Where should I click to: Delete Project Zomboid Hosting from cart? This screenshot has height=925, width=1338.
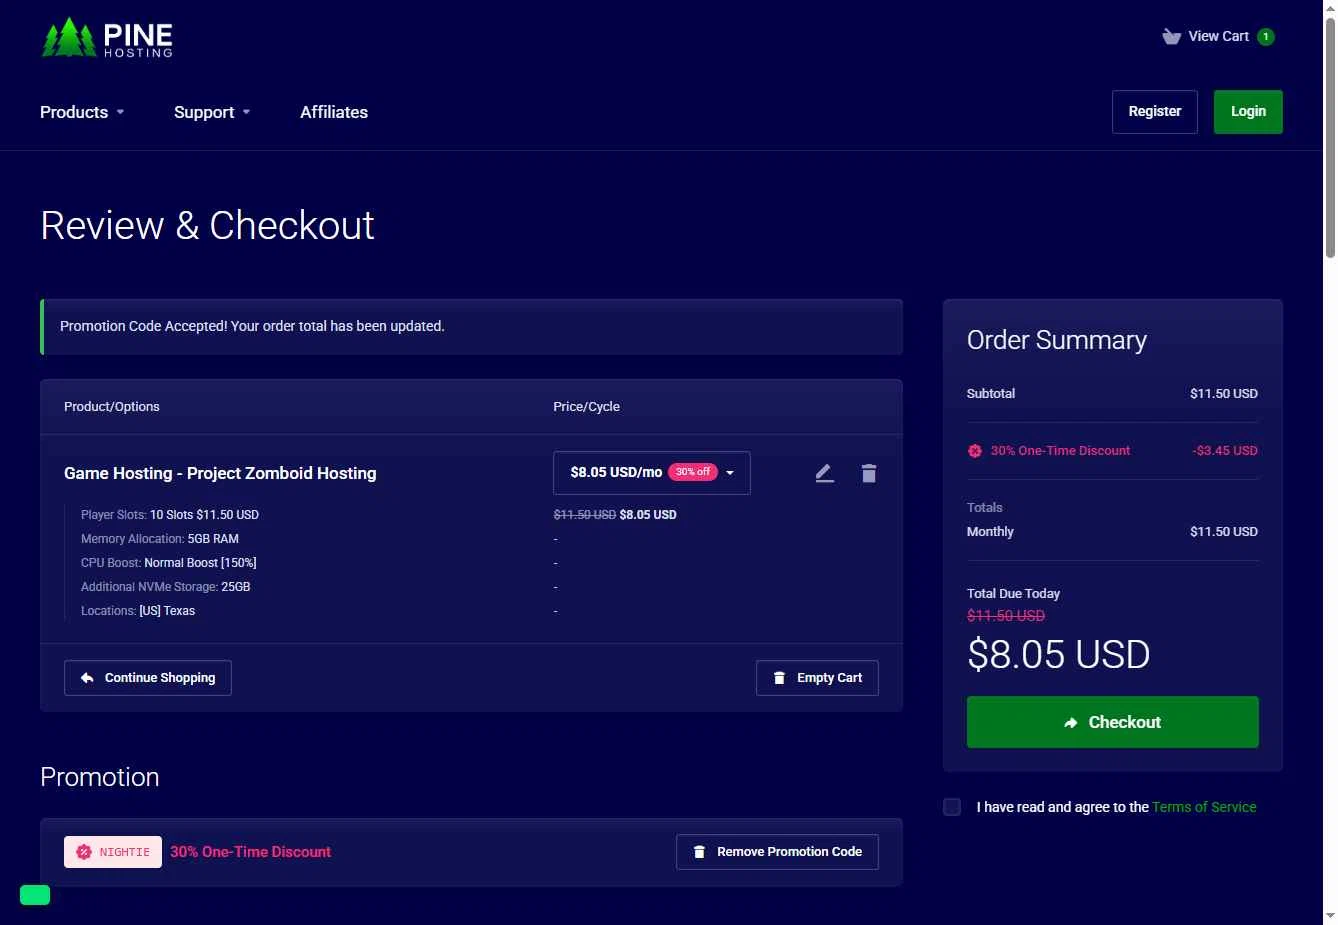pos(868,473)
